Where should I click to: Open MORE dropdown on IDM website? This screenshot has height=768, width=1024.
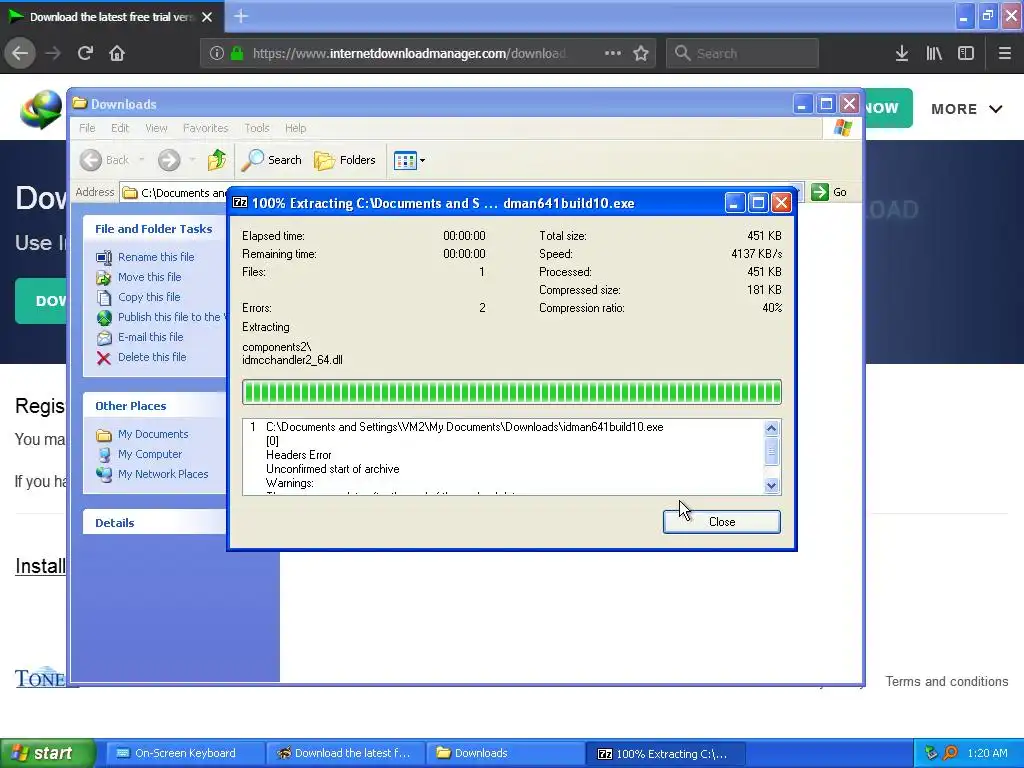pos(967,109)
